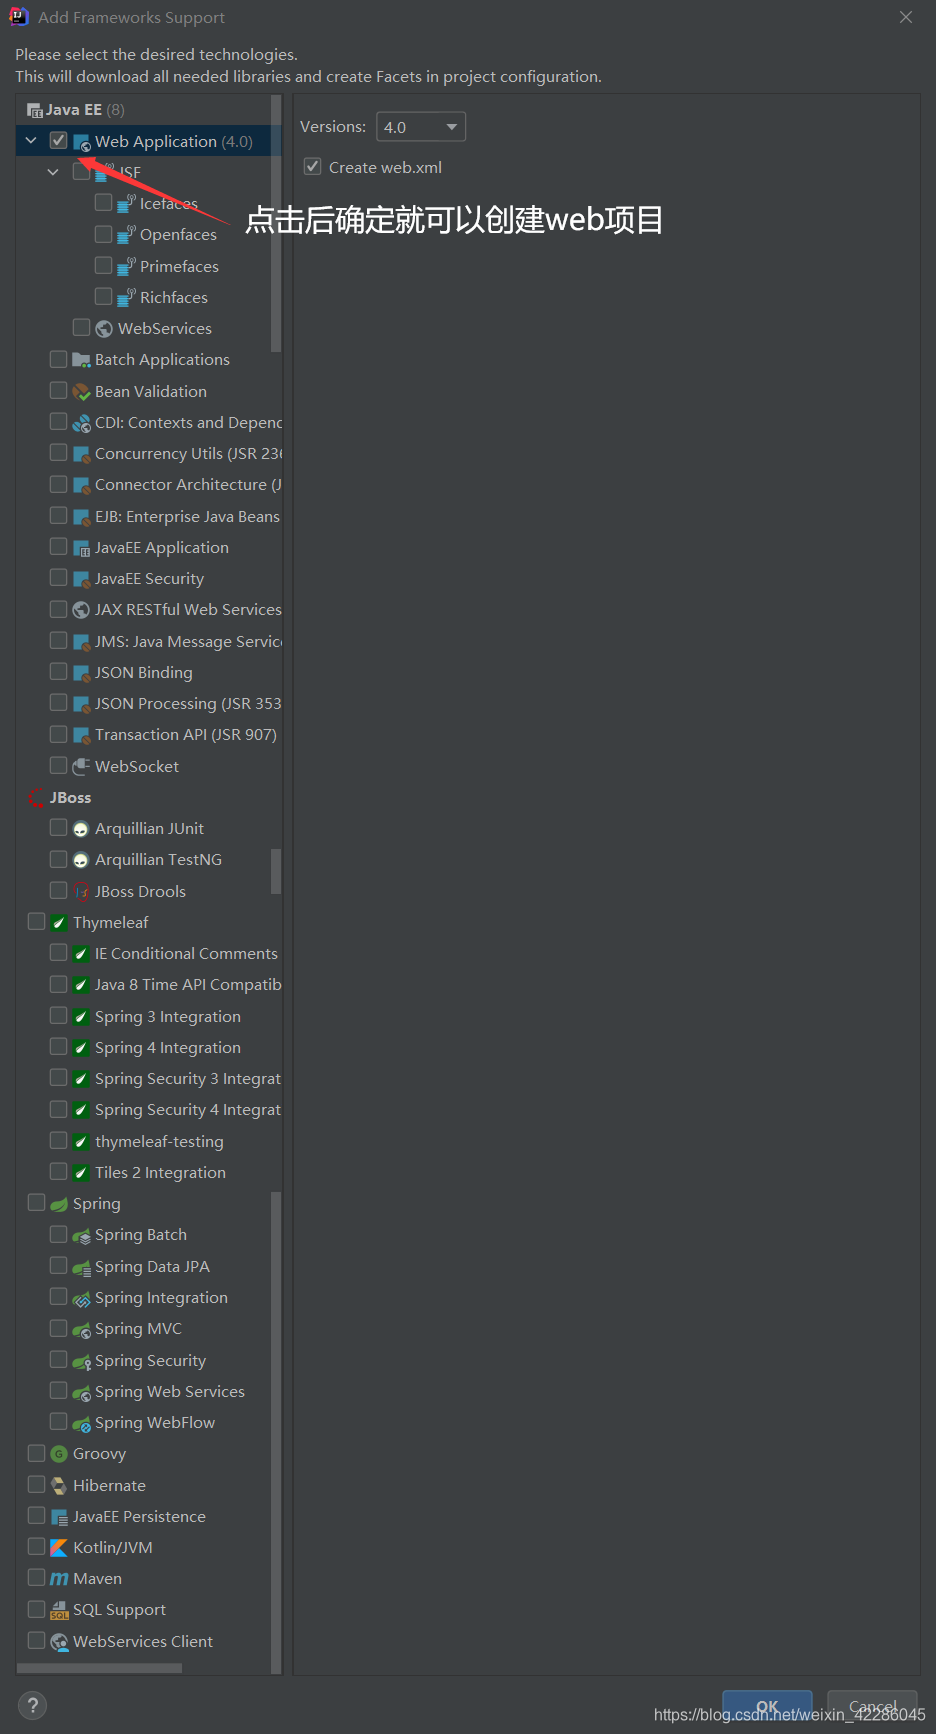Check the Spring Web Services checkbox
Viewport: 936px width, 1734px height.
tap(58, 1391)
